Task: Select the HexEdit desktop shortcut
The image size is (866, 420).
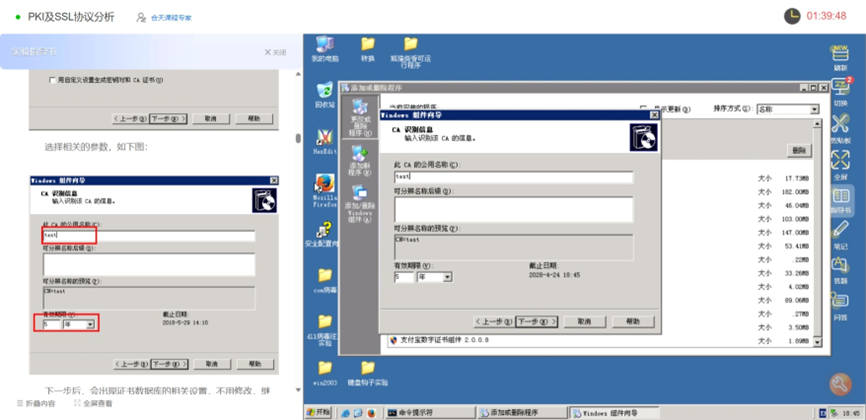Action: coord(325,141)
